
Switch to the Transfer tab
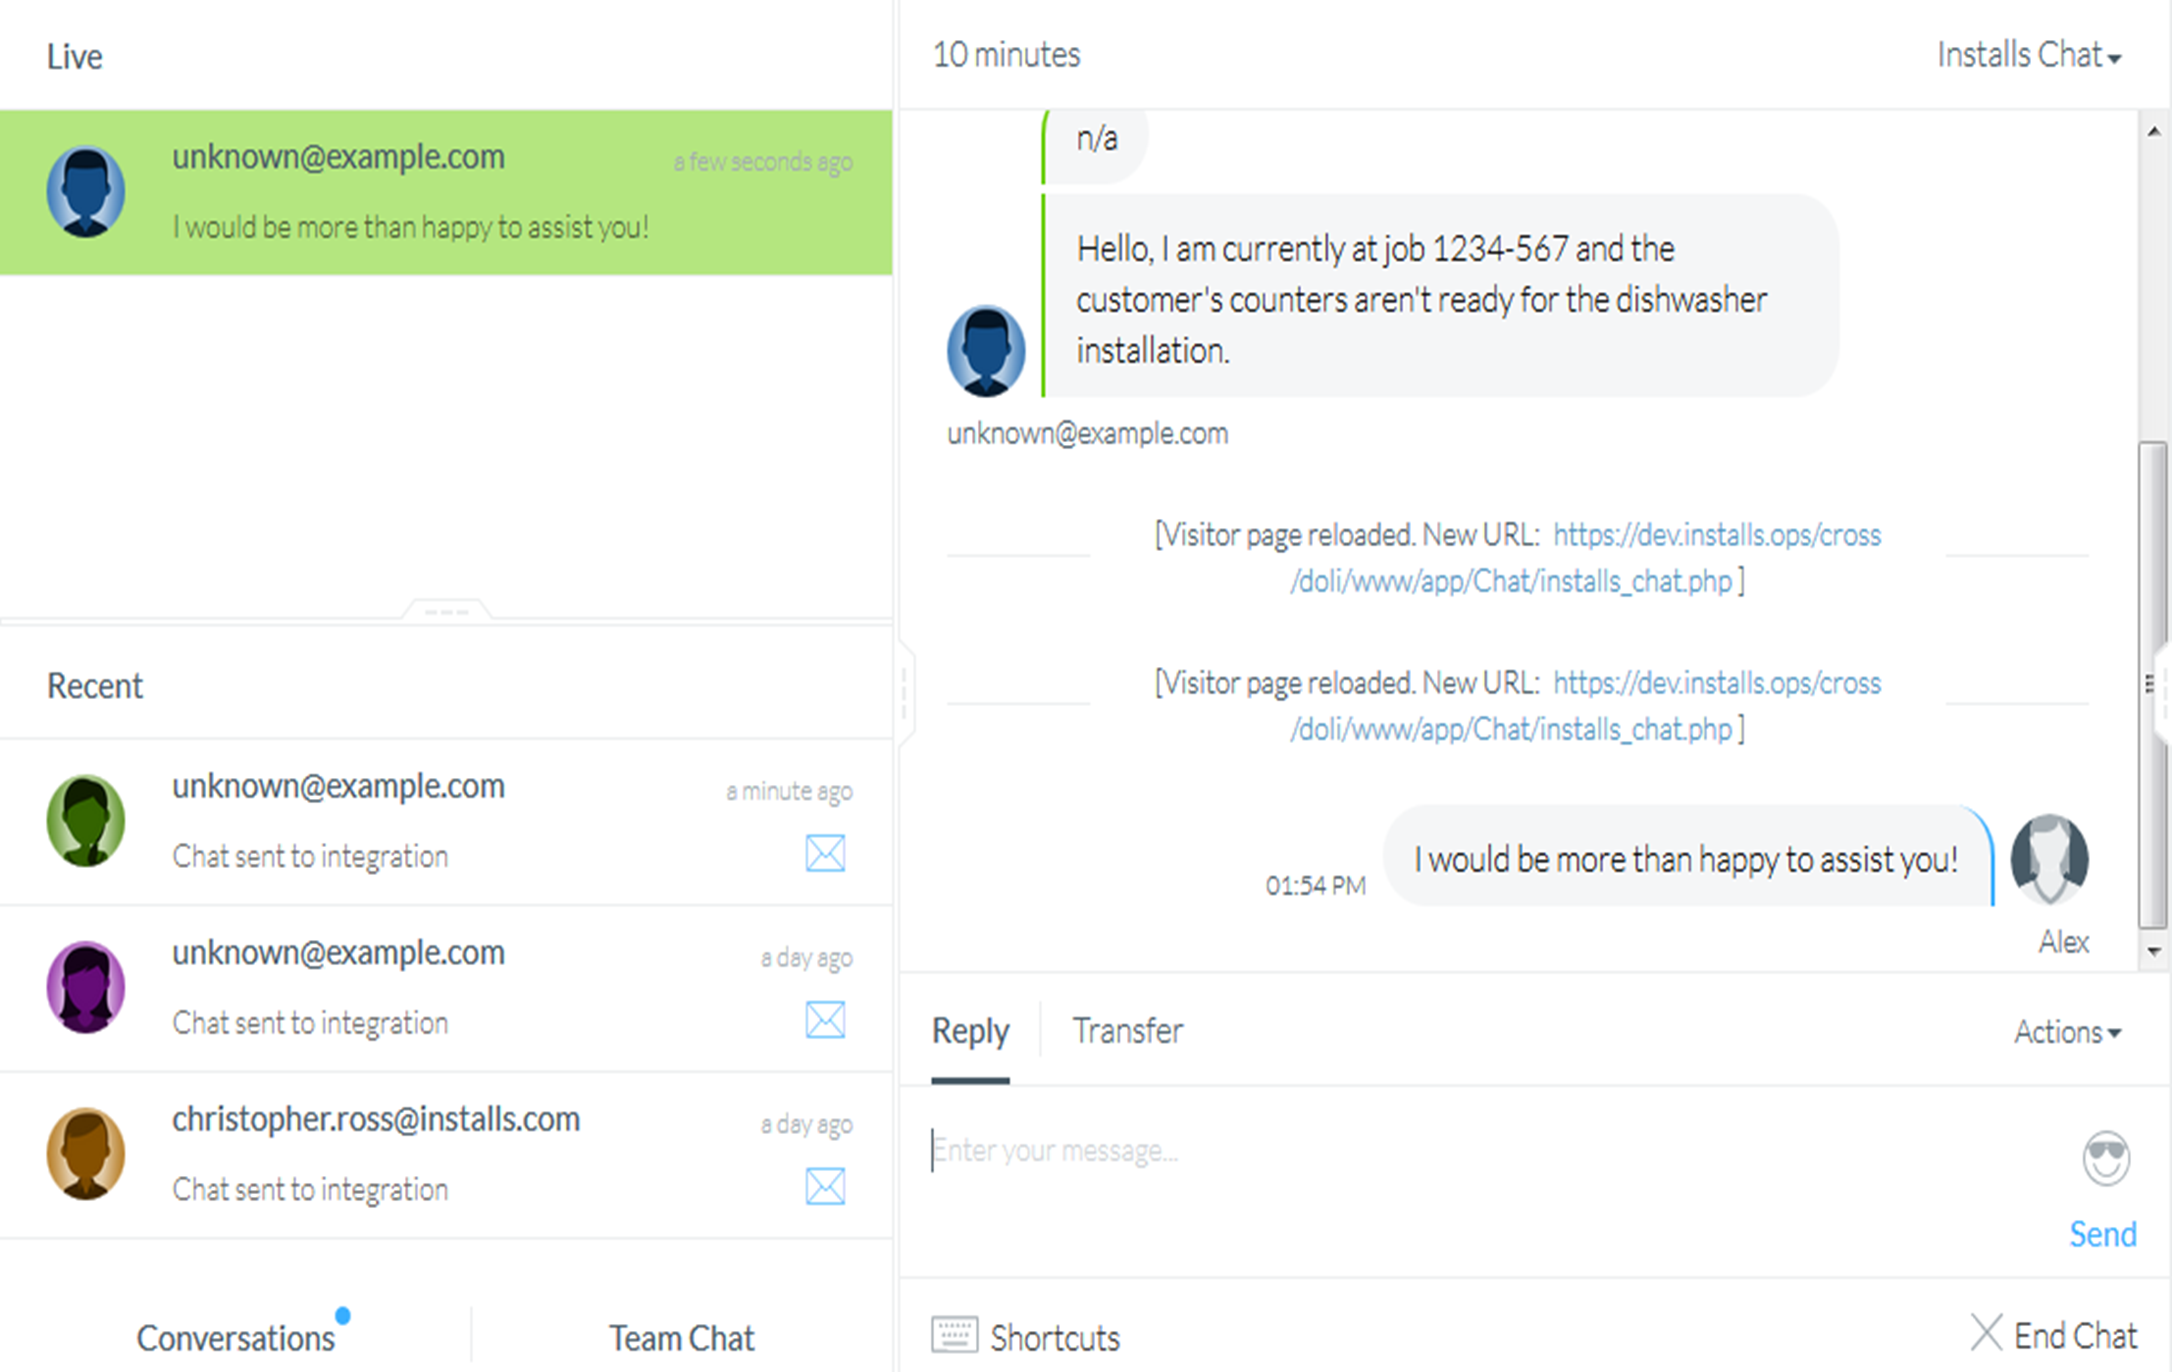(x=1127, y=1031)
